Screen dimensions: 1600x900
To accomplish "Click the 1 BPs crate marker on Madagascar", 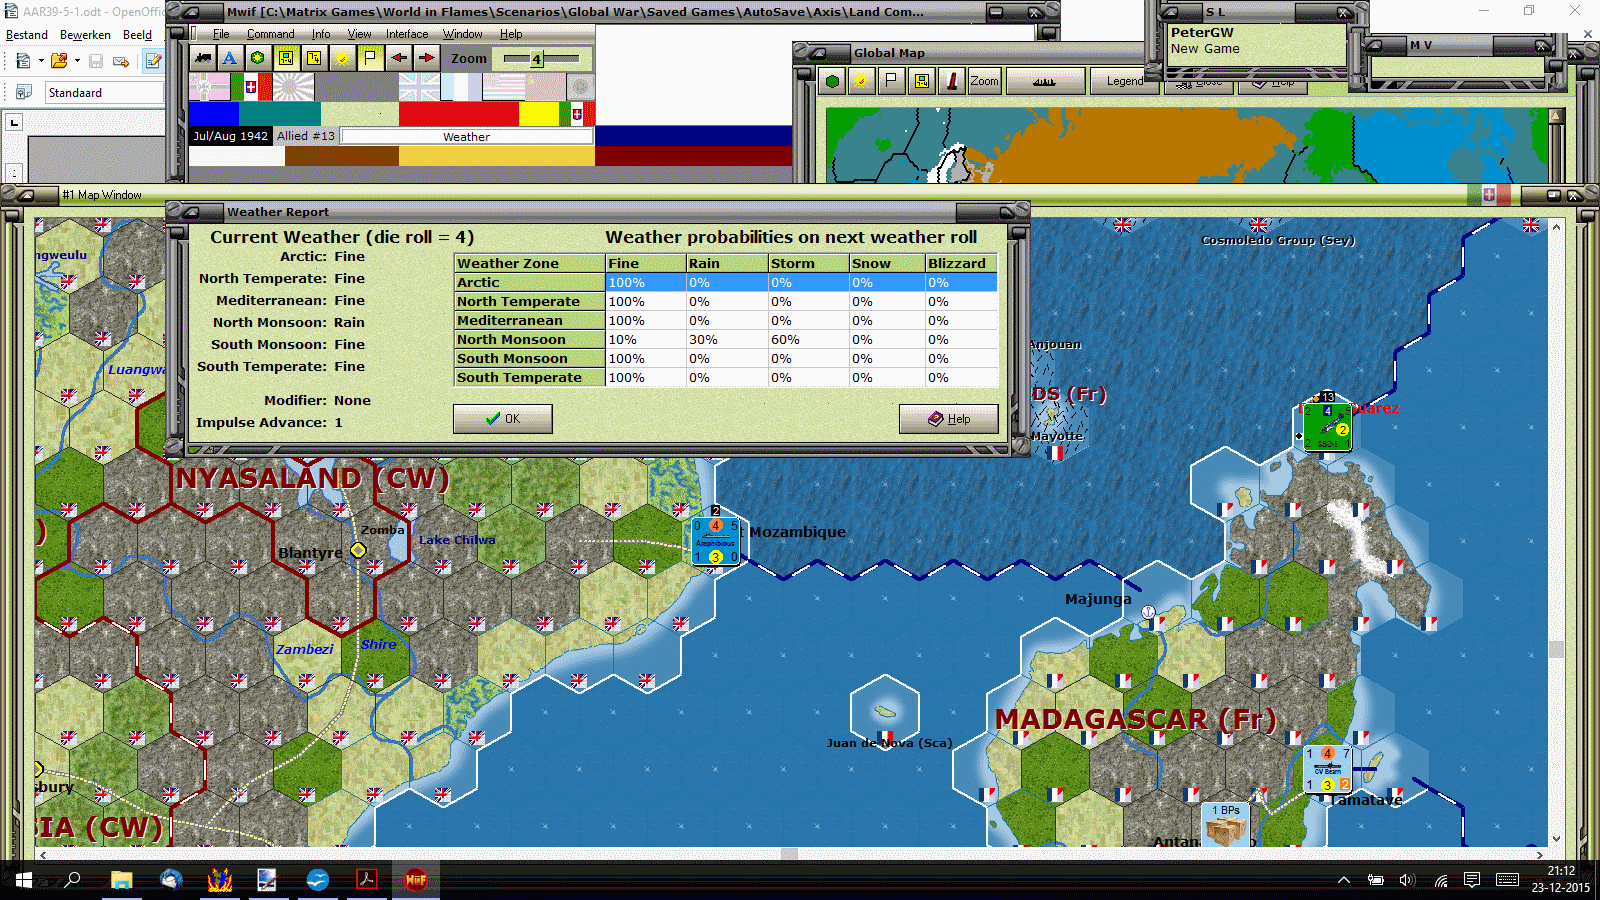I will pos(1226,825).
